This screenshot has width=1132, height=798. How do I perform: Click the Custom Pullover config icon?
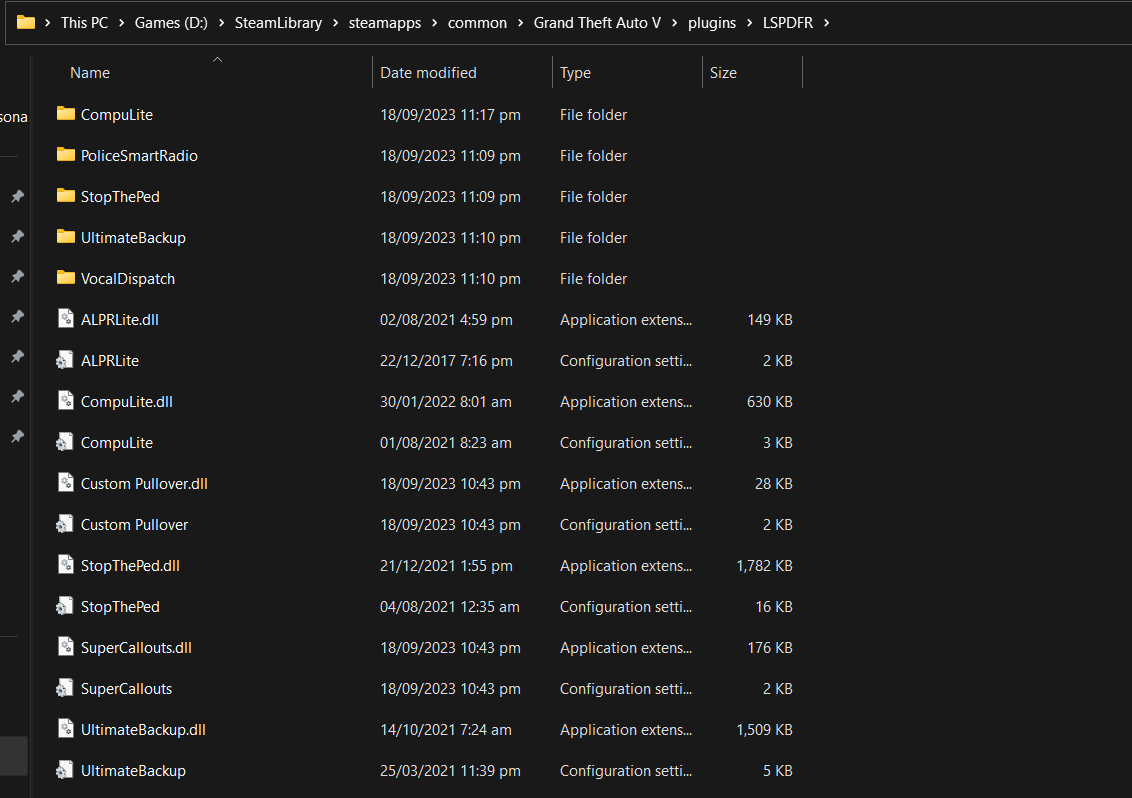click(x=65, y=524)
